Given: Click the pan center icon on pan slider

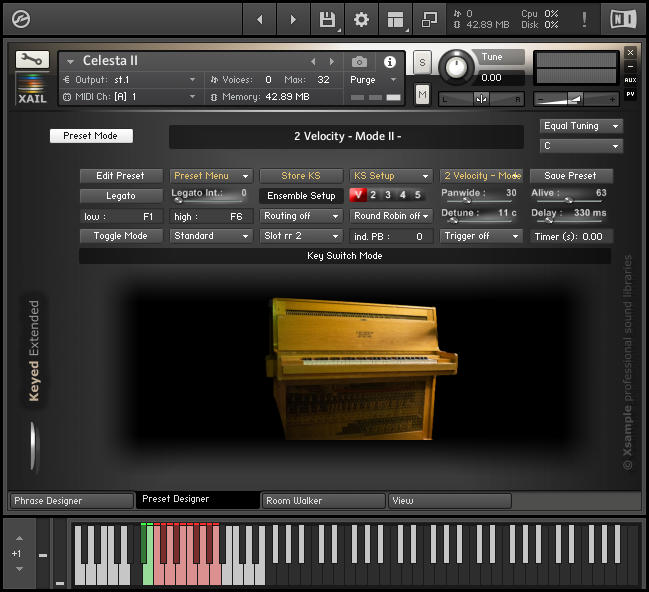Looking at the screenshot, I should click(x=481, y=99).
